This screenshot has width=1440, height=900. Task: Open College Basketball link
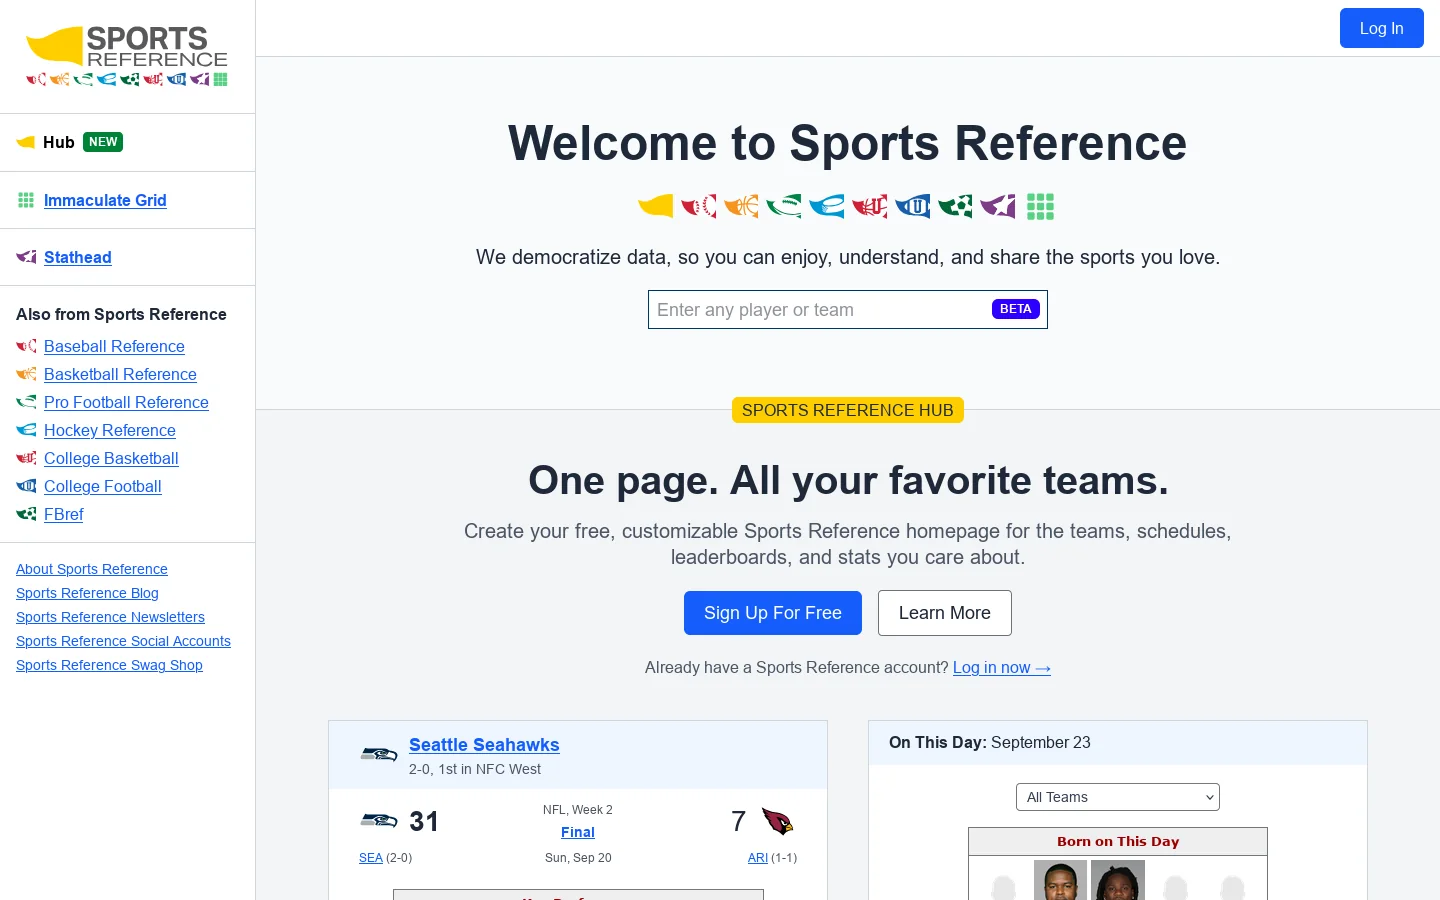coord(111,458)
